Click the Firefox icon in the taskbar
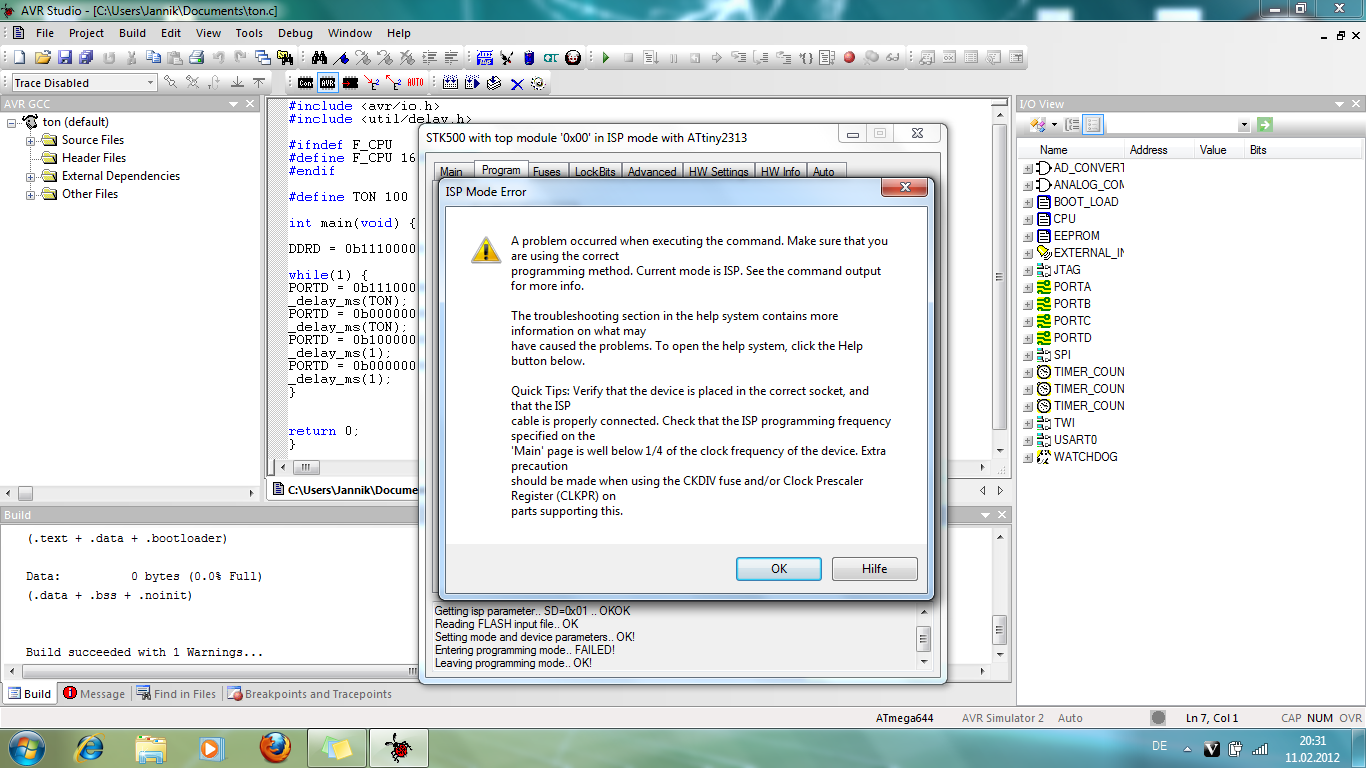Image resolution: width=1366 pixels, height=768 pixels. pyautogui.click(x=275, y=747)
